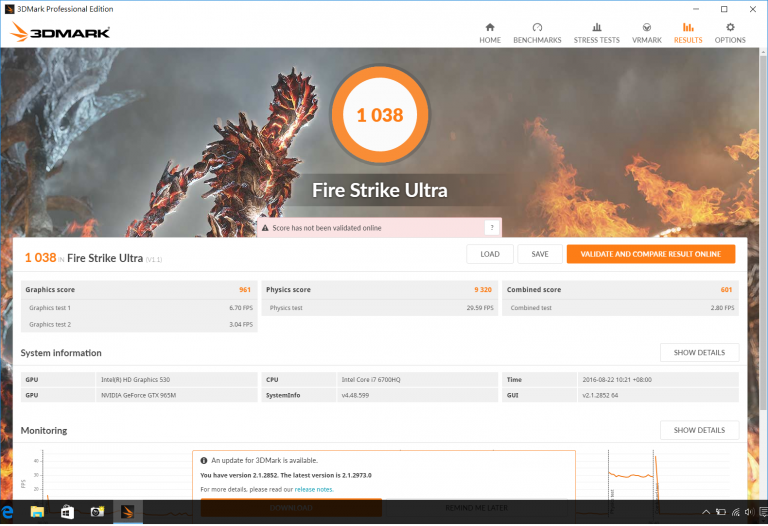
Task: Click the main score circle 1 038
Action: (380, 115)
